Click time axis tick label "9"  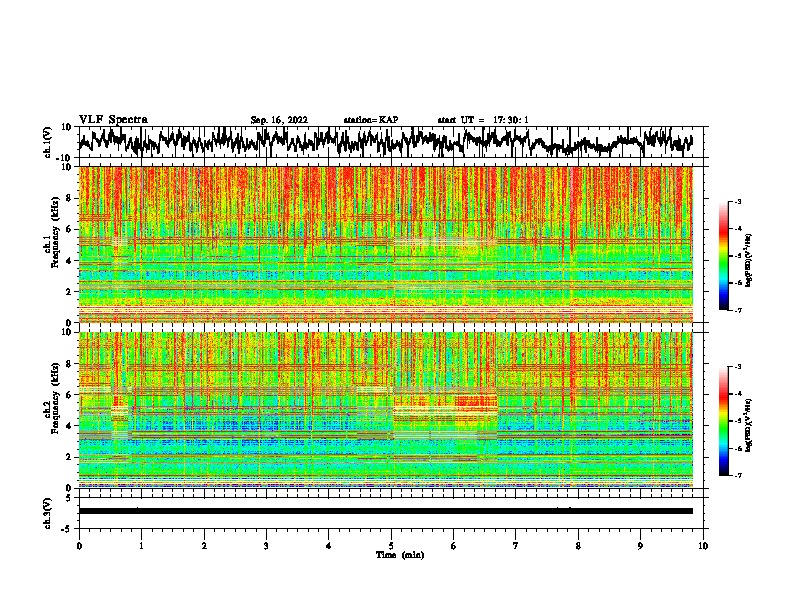point(640,546)
